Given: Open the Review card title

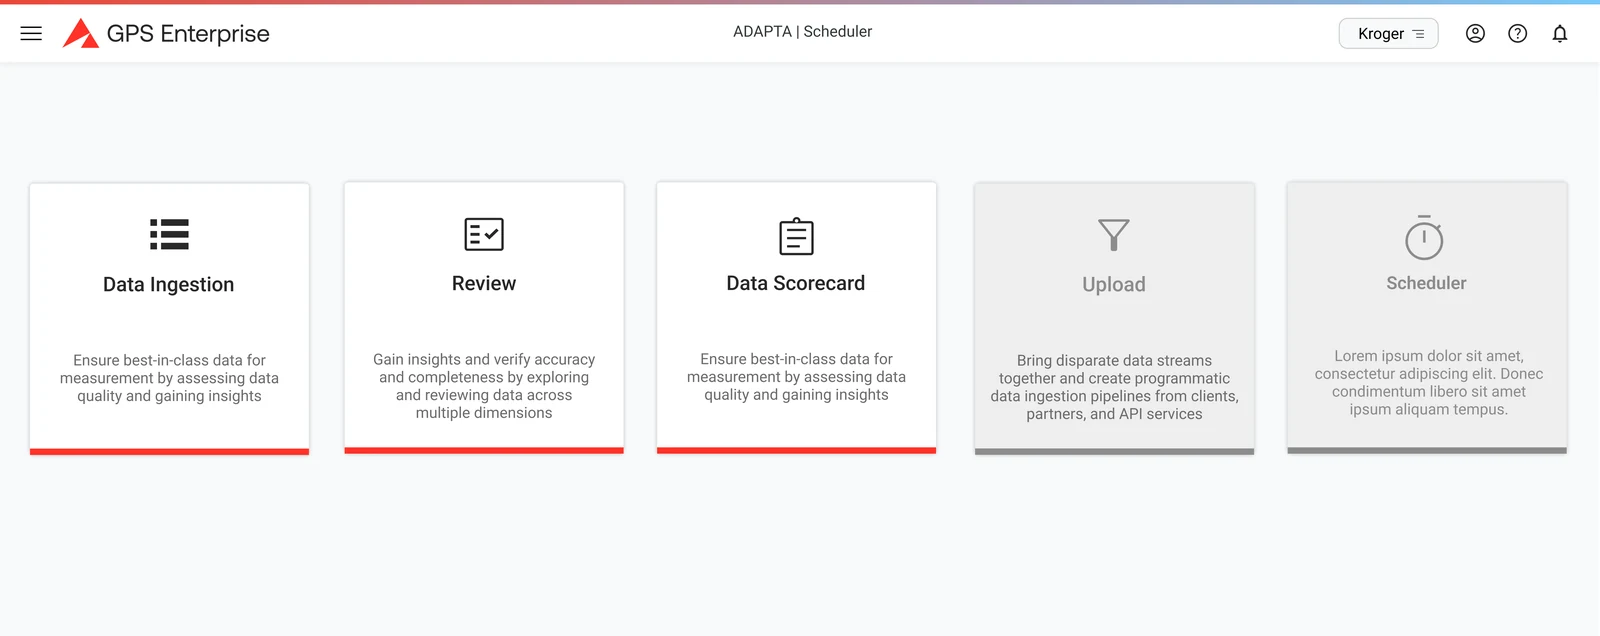Looking at the screenshot, I should pos(484,283).
